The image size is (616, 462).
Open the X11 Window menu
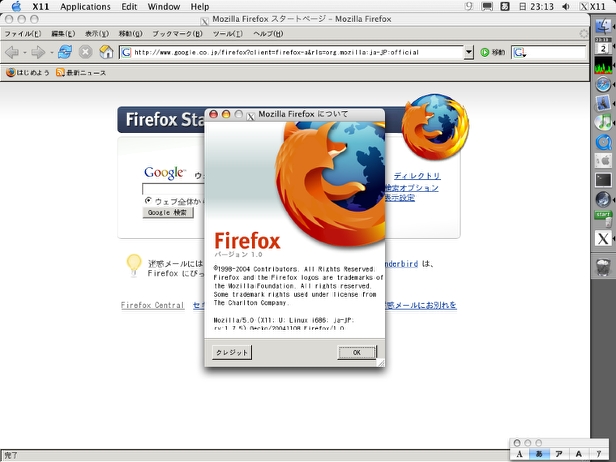[x=164, y=7]
